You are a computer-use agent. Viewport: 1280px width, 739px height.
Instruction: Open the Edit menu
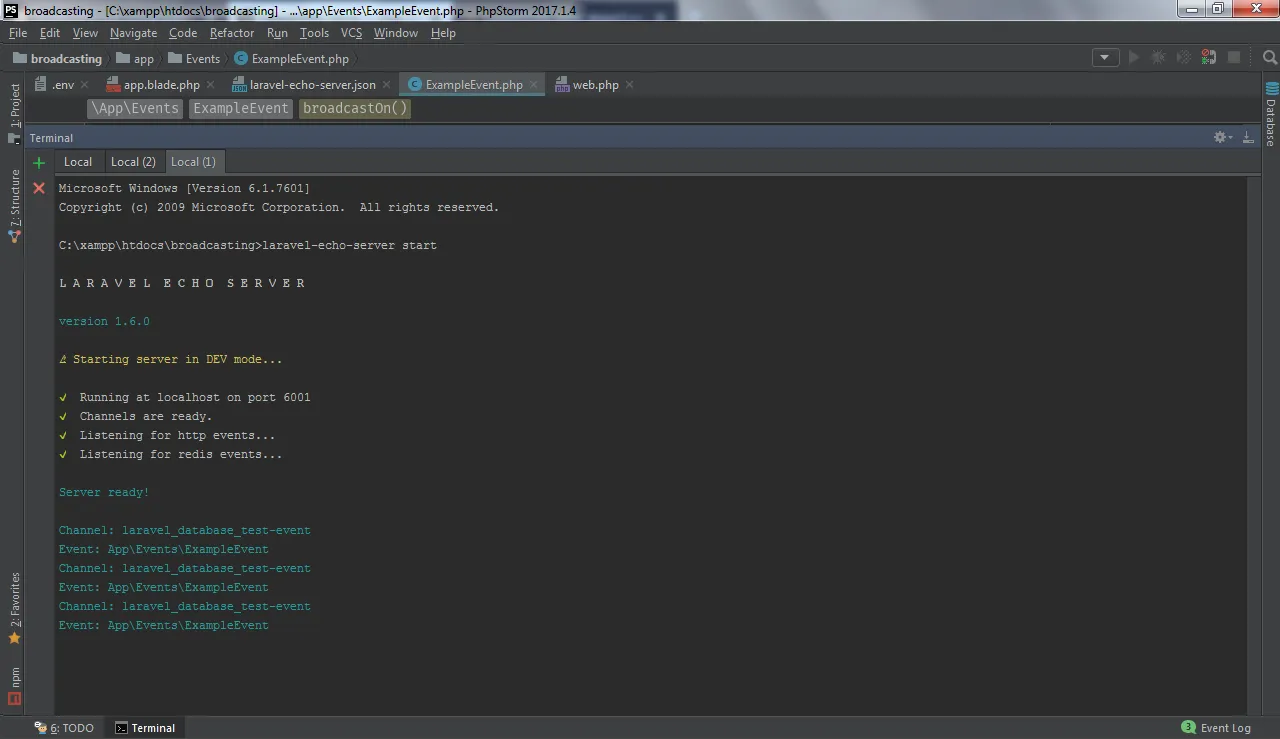point(50,33)
